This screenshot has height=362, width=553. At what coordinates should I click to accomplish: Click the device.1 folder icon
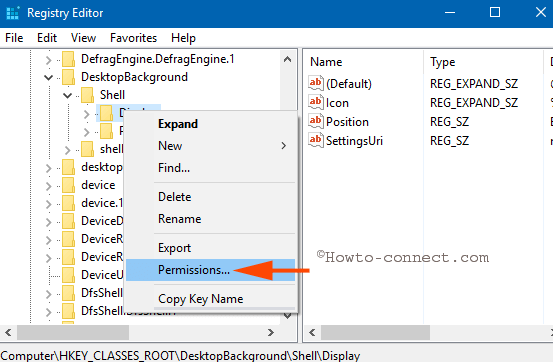coord(68,203)
